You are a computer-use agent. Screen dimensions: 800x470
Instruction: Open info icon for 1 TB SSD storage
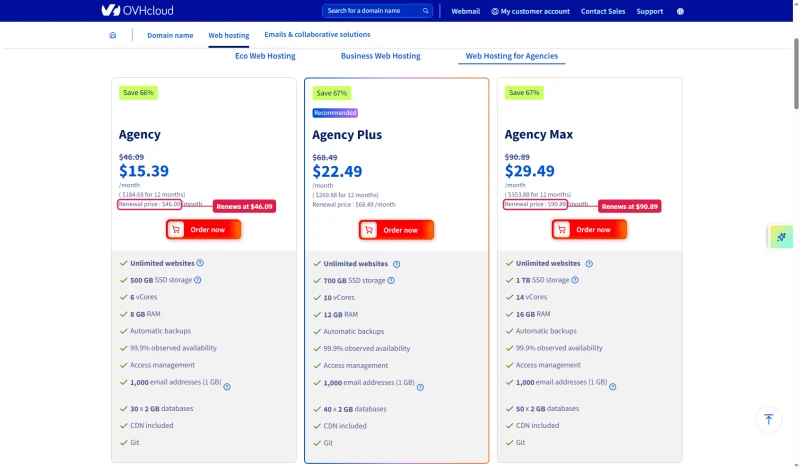[575, 280]
